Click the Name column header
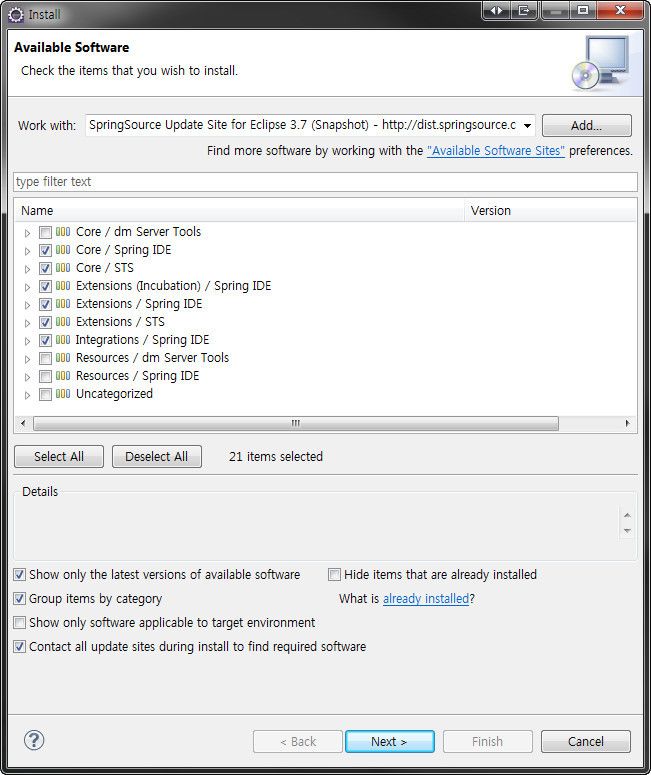Screen dimensions: 651x775 240,211
